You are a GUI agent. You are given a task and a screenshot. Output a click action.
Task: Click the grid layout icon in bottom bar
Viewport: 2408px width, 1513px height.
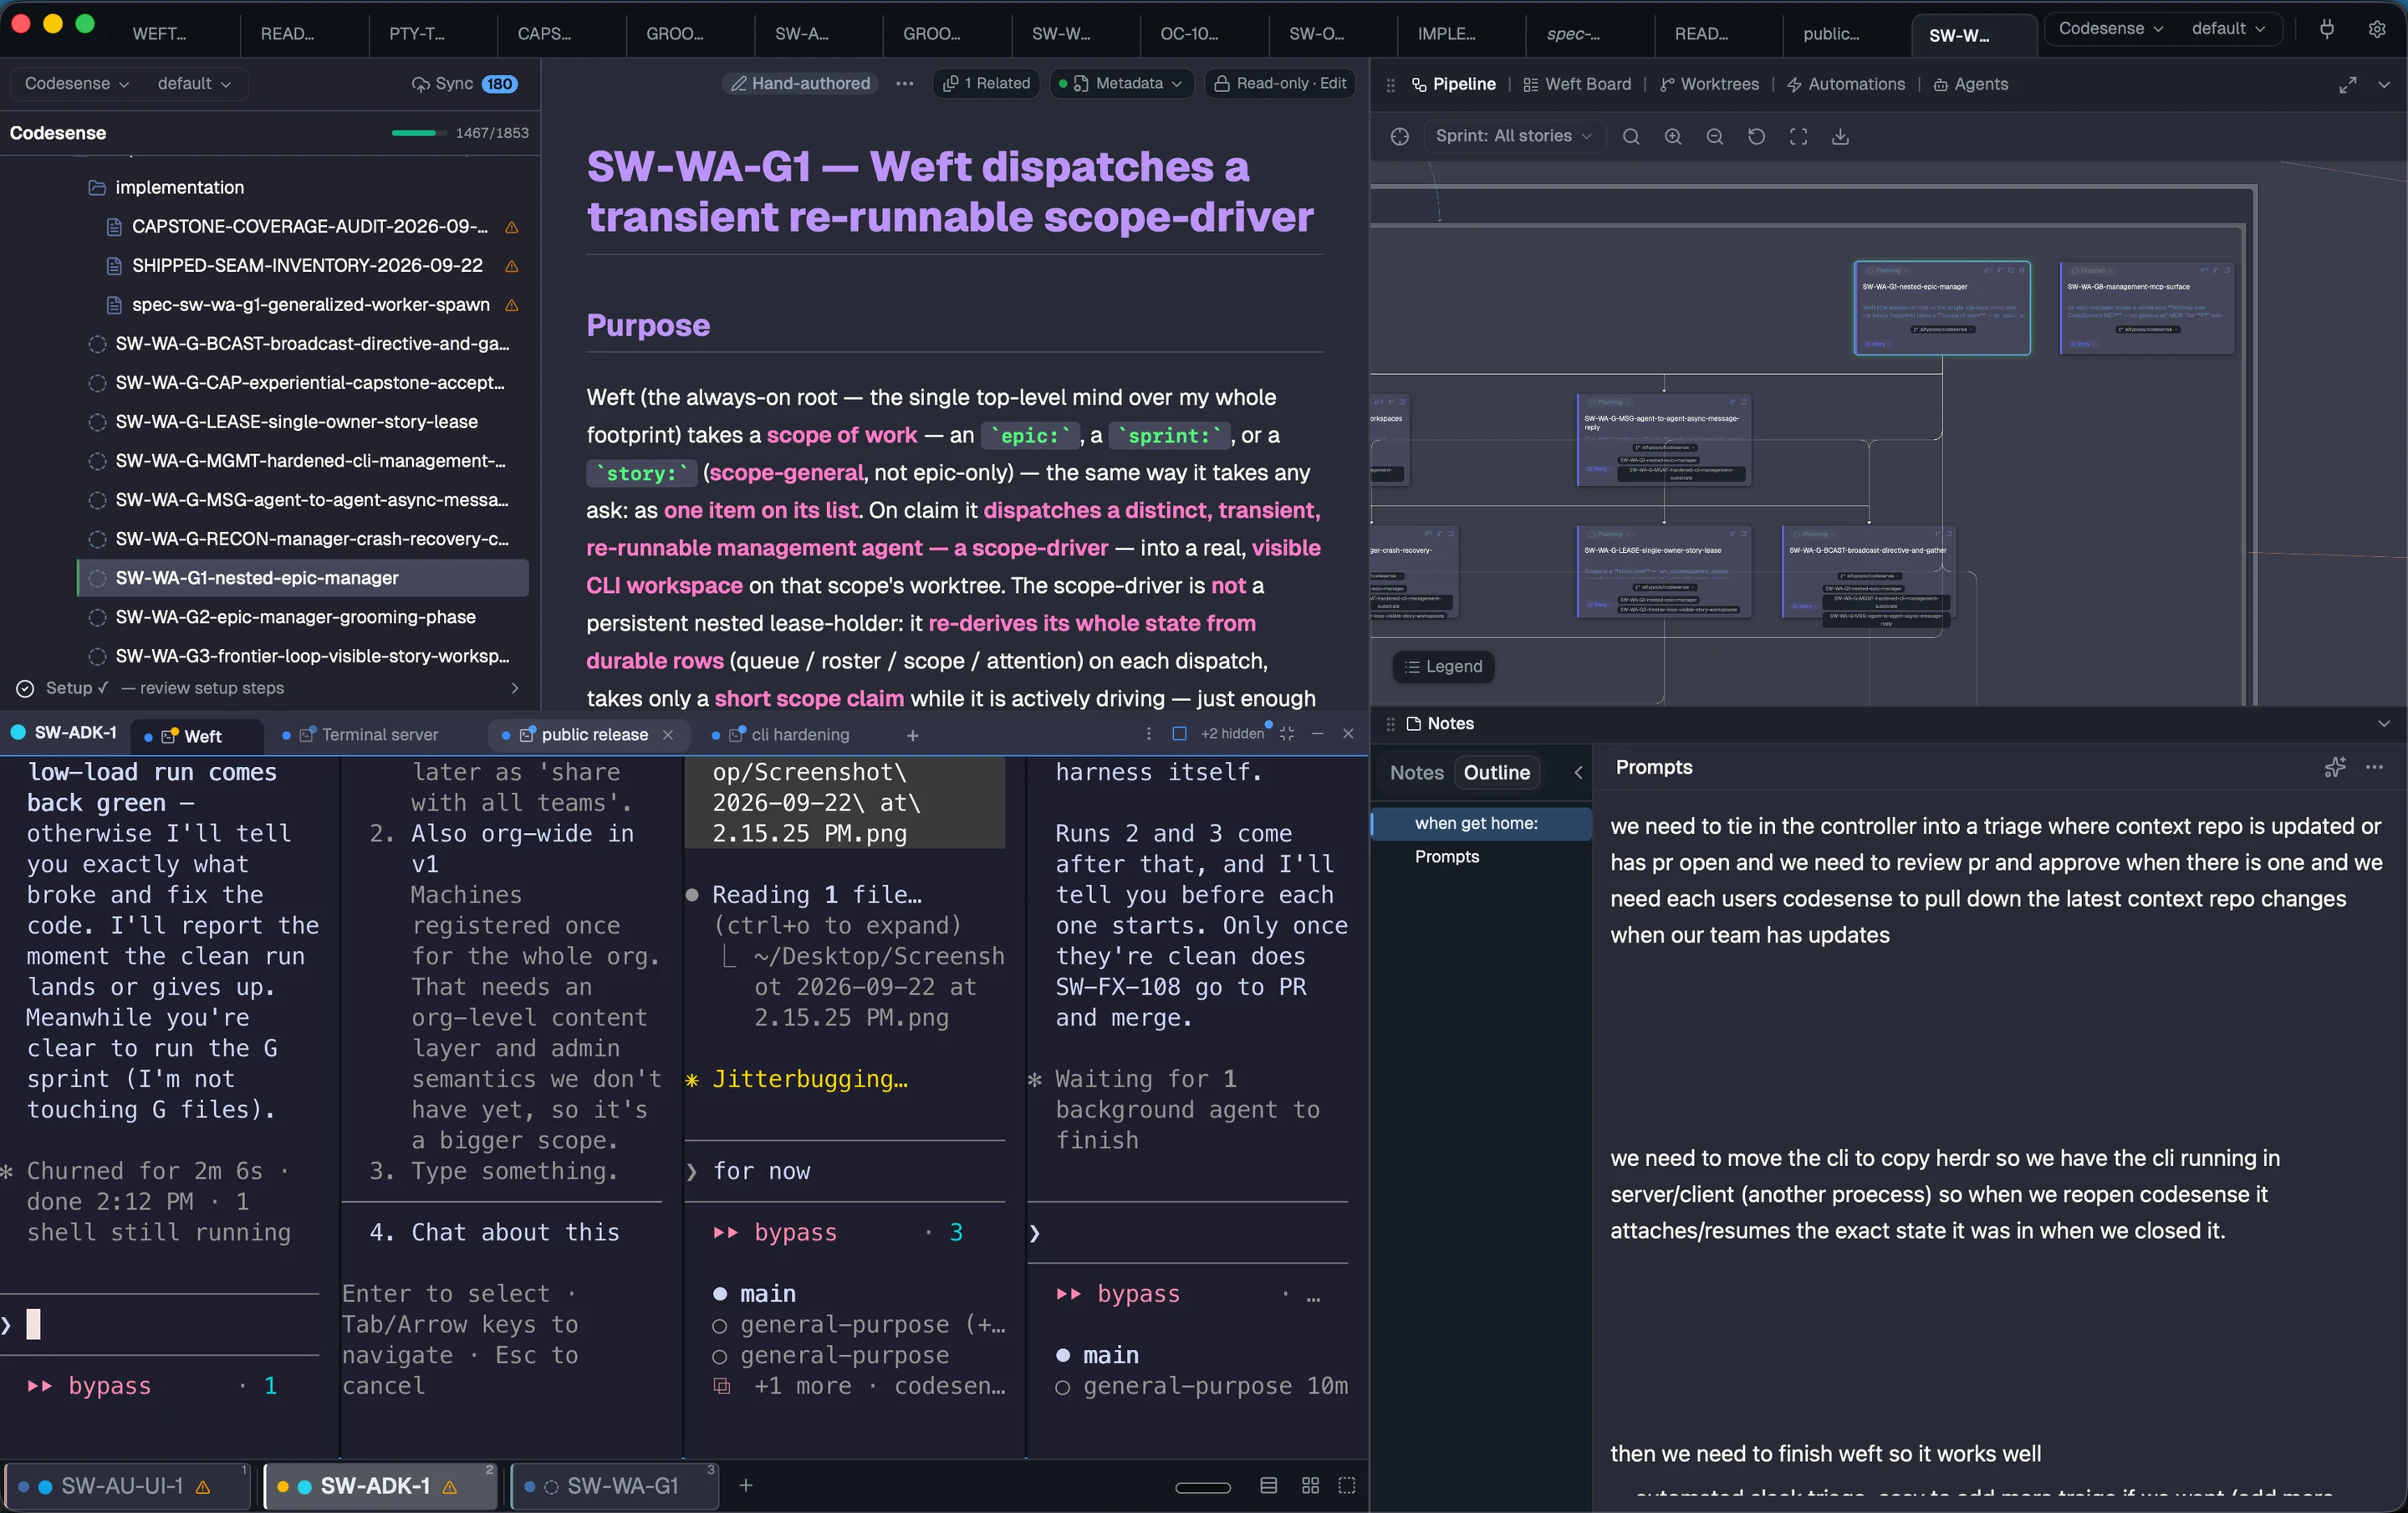click(1310, 1485)
